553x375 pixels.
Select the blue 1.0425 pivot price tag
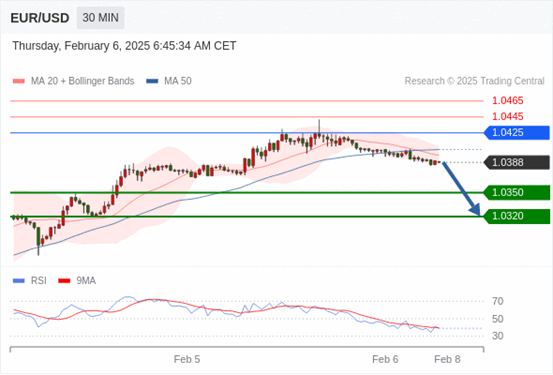coord(517,133)
